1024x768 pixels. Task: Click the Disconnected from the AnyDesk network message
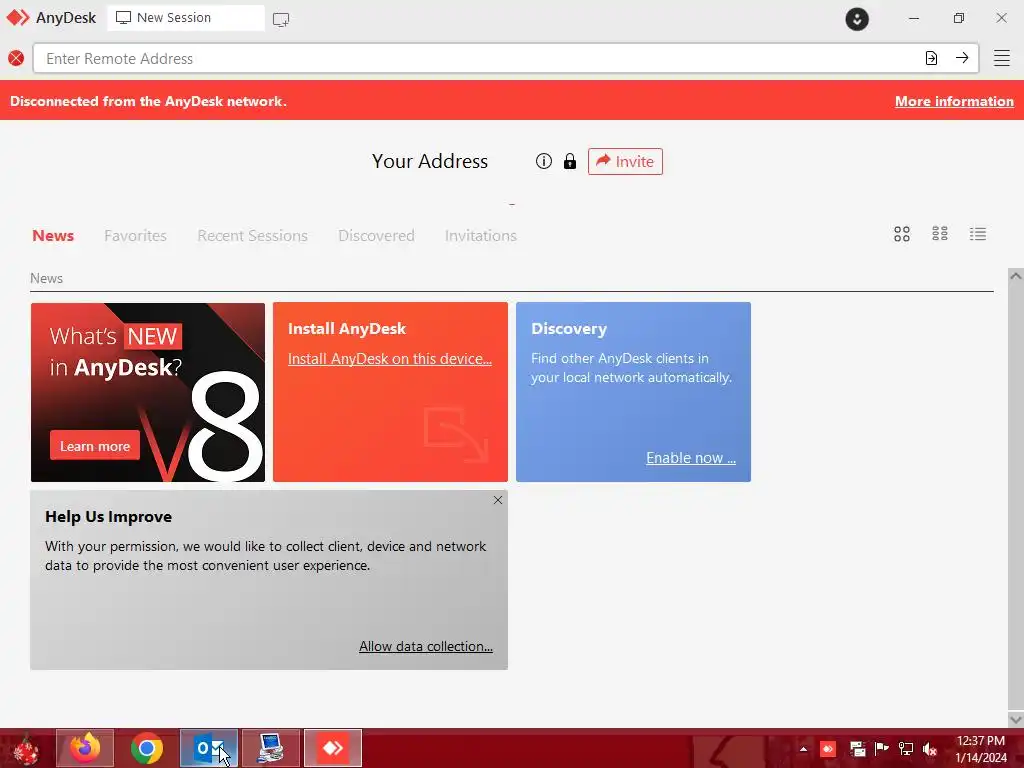148,101
